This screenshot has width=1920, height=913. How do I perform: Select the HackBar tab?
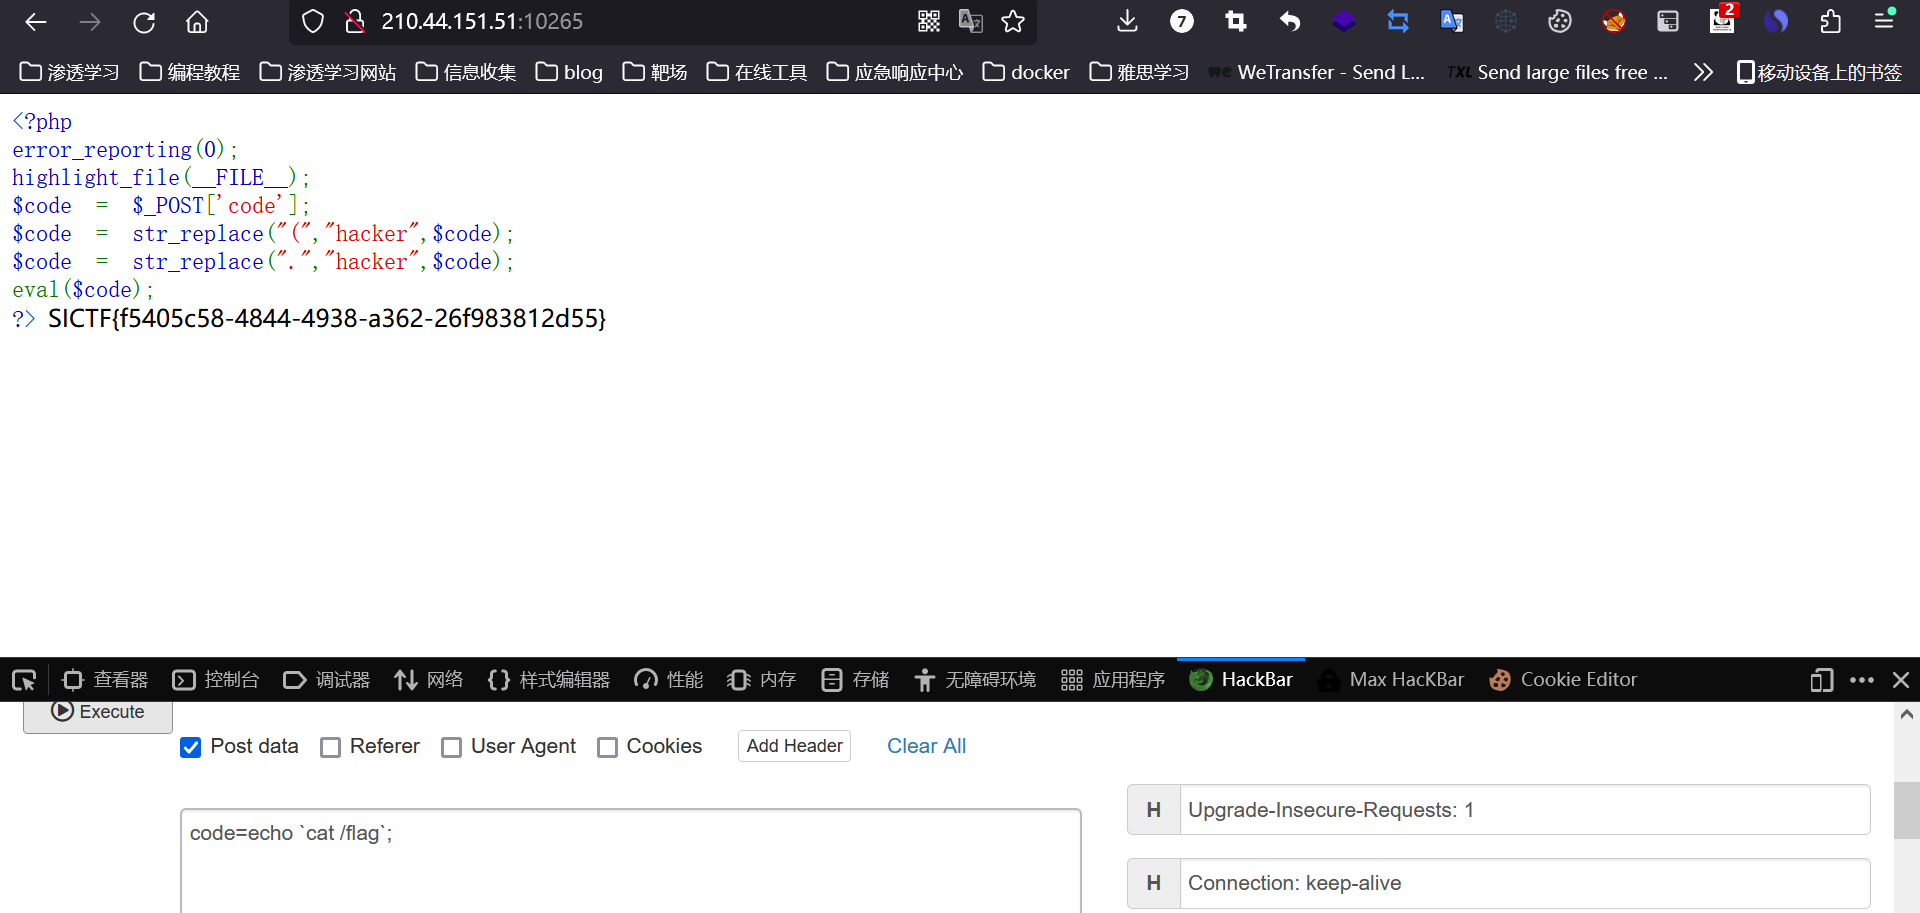click(1241, 680)
